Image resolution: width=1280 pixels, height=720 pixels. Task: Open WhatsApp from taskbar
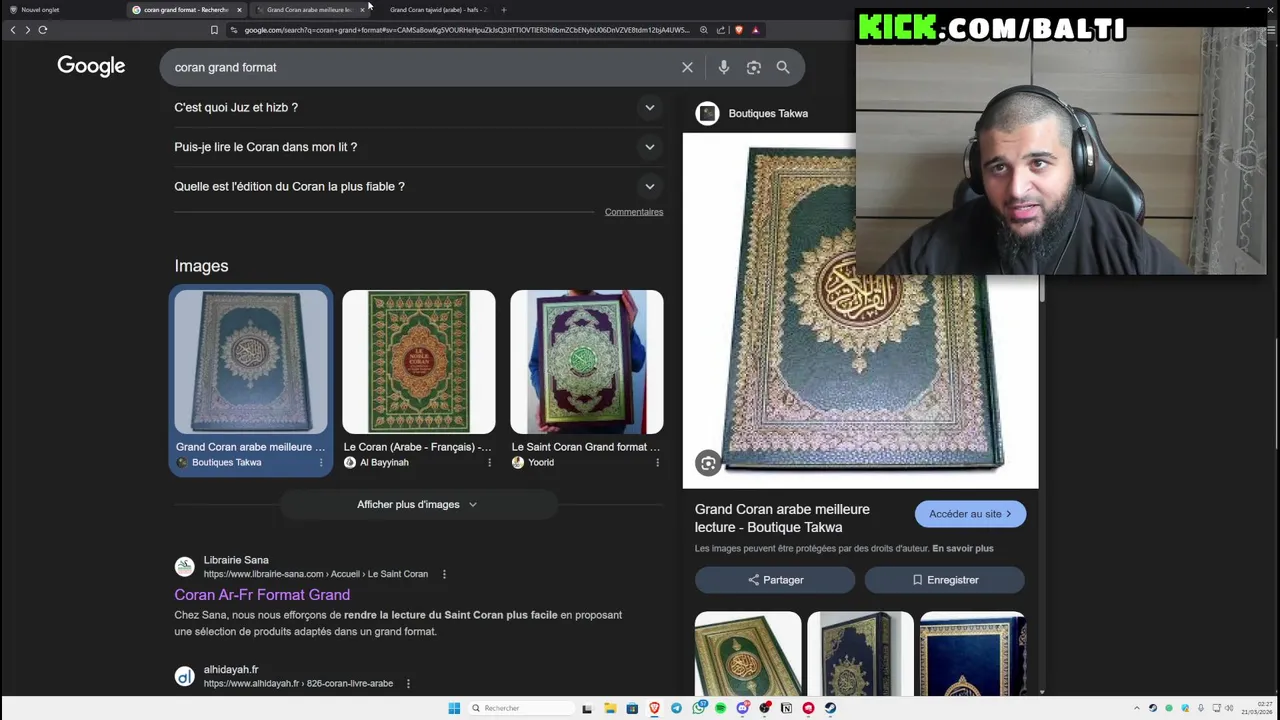[x=699, y=708]
